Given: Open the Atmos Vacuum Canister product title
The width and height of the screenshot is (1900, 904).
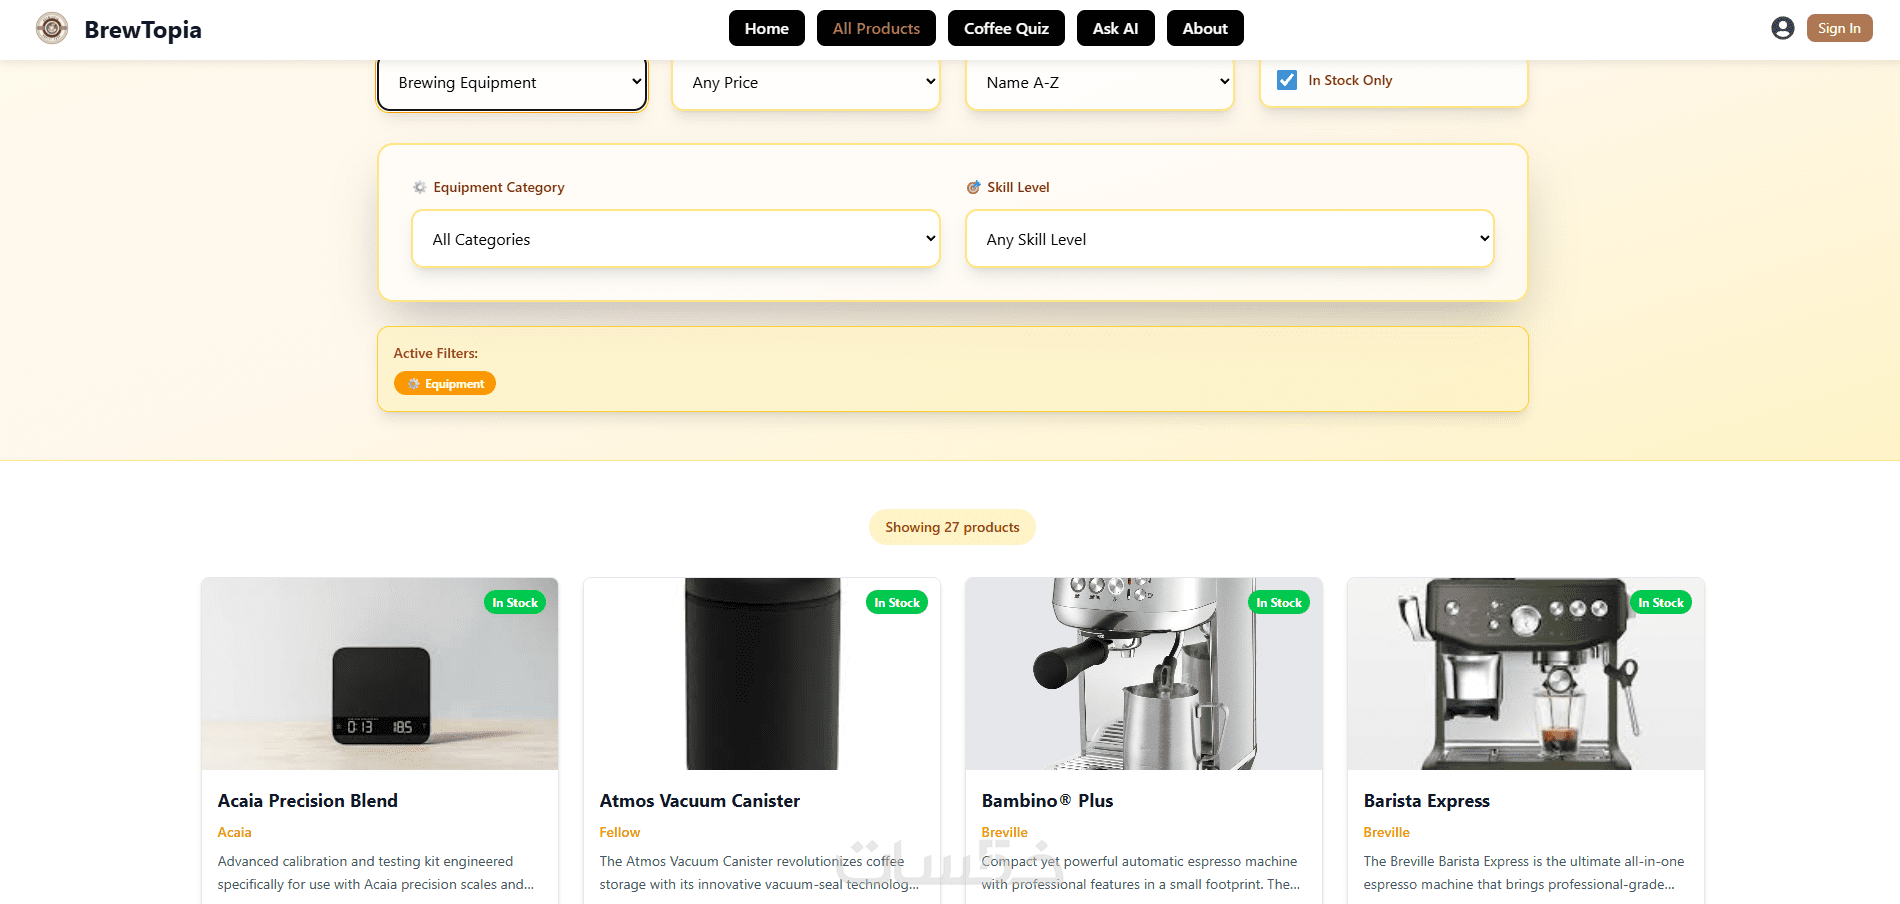Looking at the screenshot, I should tap(700, 801).
